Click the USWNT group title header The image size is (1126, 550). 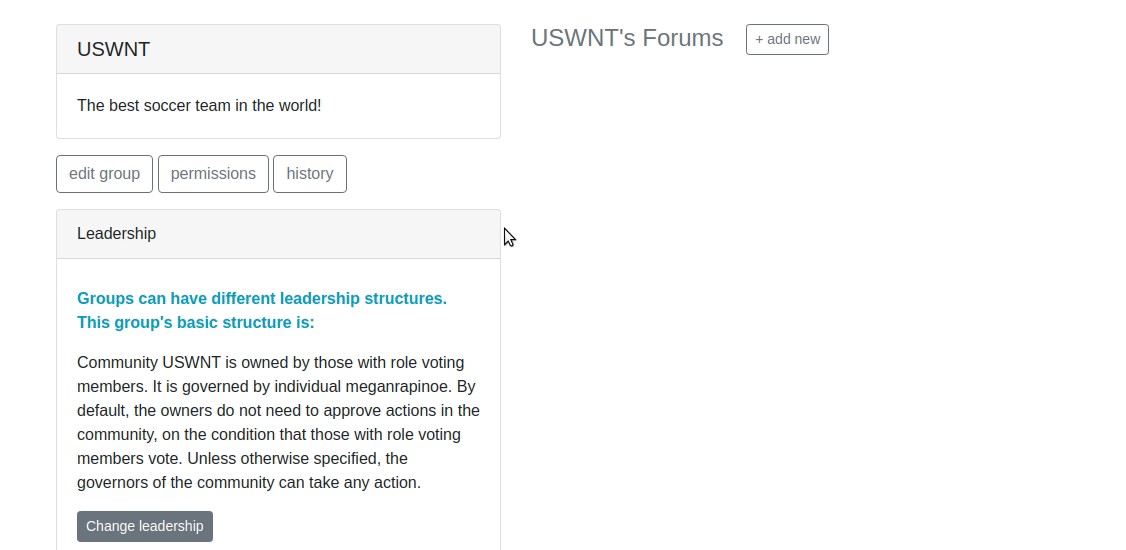[114, 50]
